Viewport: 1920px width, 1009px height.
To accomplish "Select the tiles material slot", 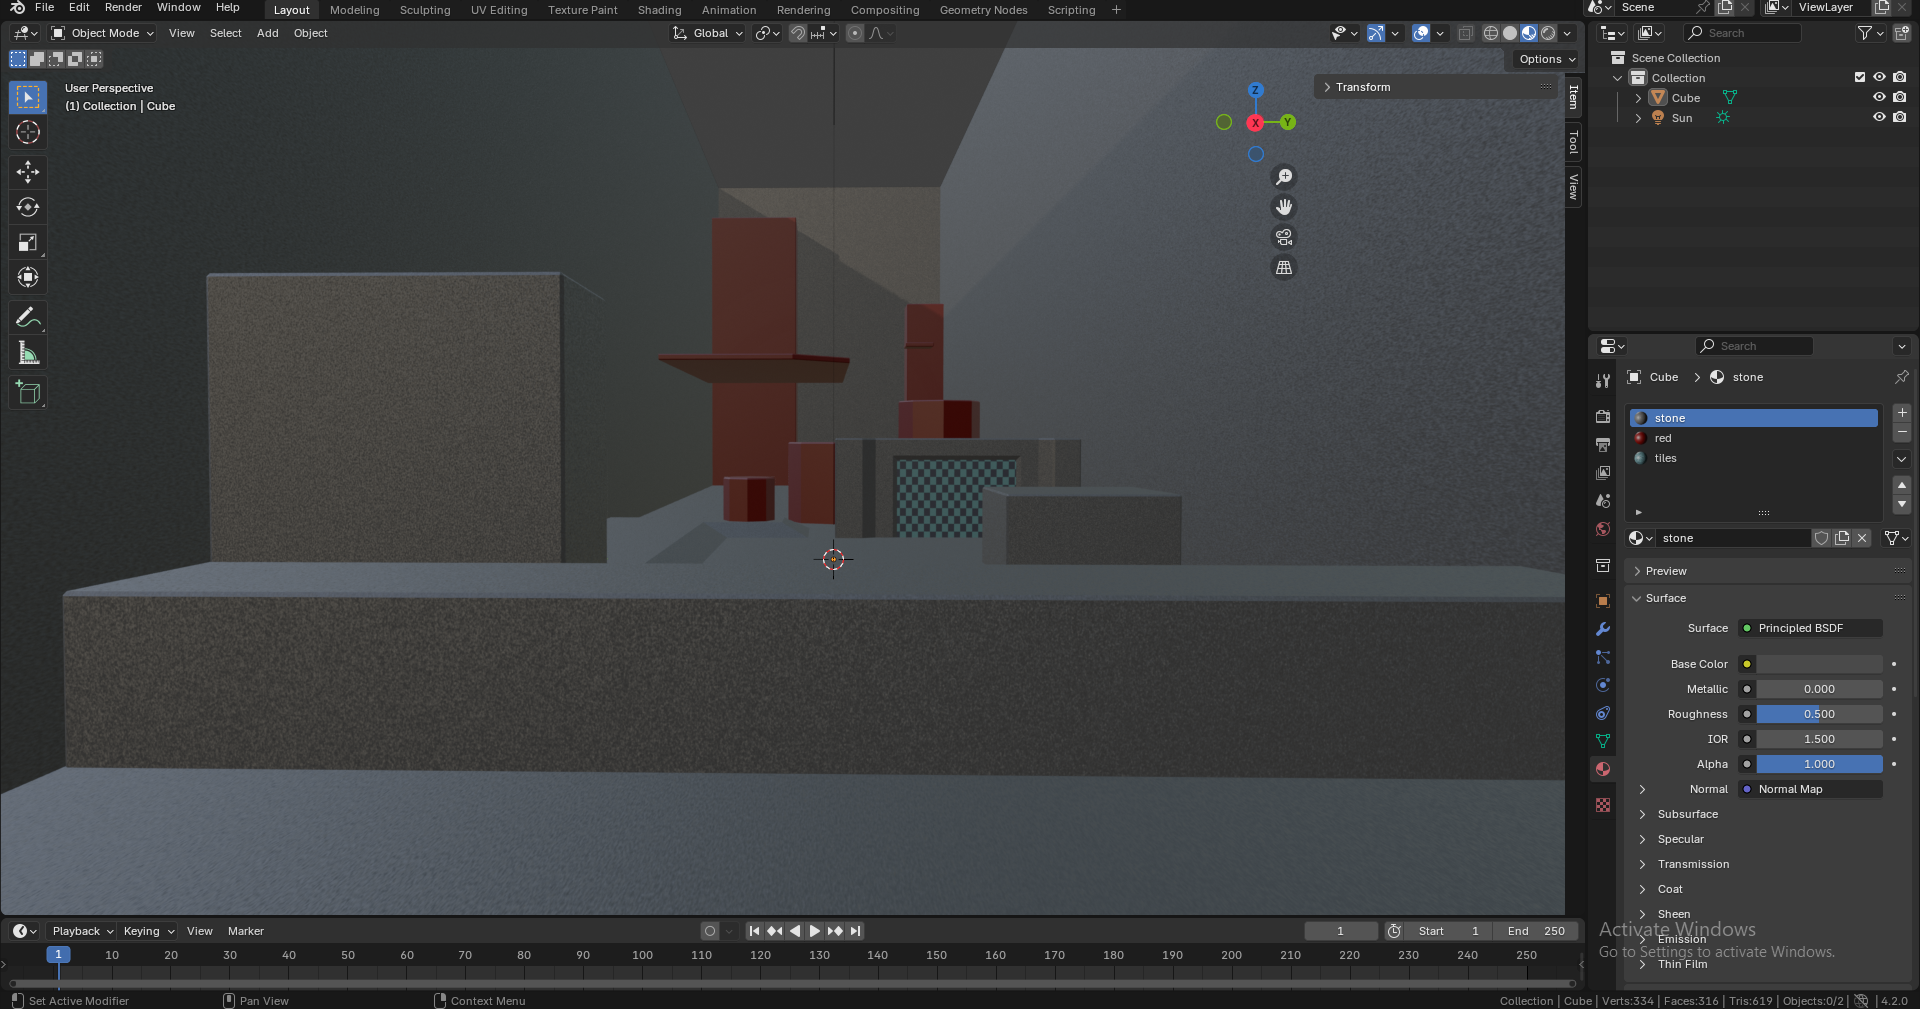I will 1754,458.
